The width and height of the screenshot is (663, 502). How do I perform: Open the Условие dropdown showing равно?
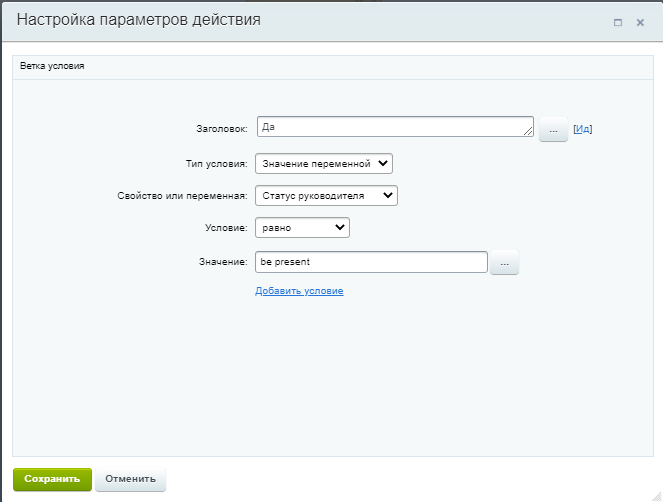(x=302, y=228)
